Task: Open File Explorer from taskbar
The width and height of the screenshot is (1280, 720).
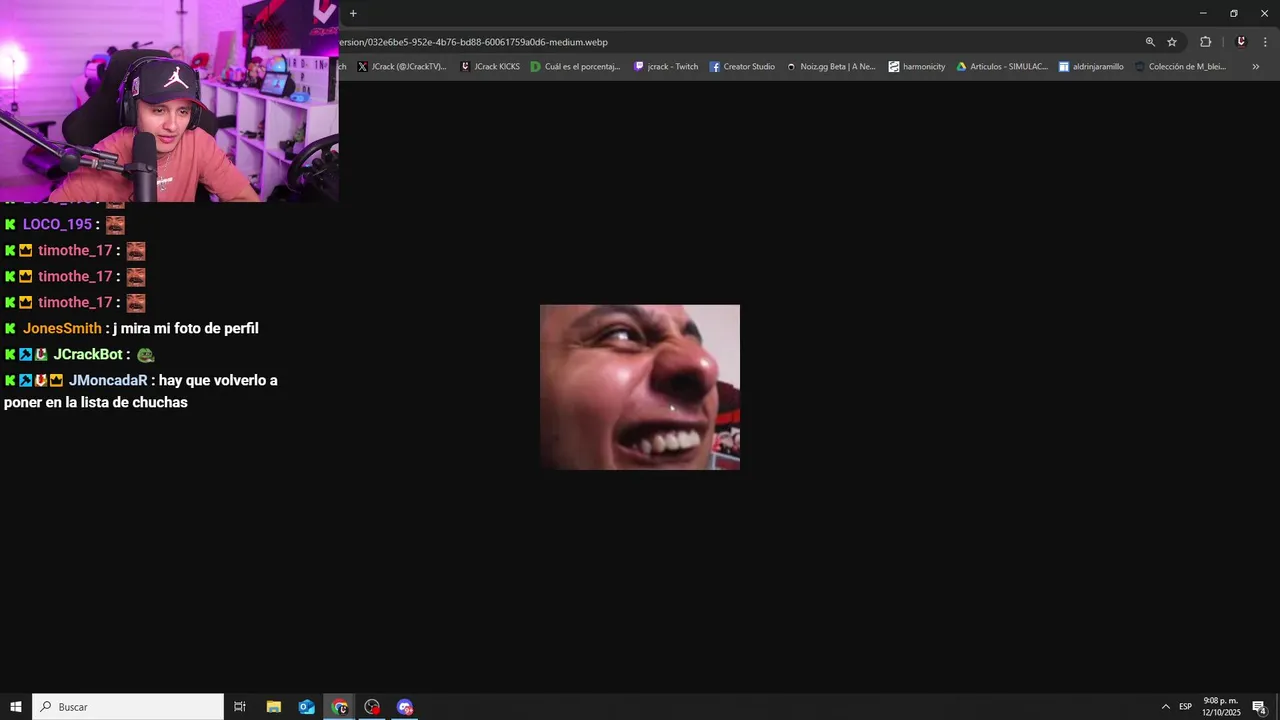Action: [x=273, y=707]
